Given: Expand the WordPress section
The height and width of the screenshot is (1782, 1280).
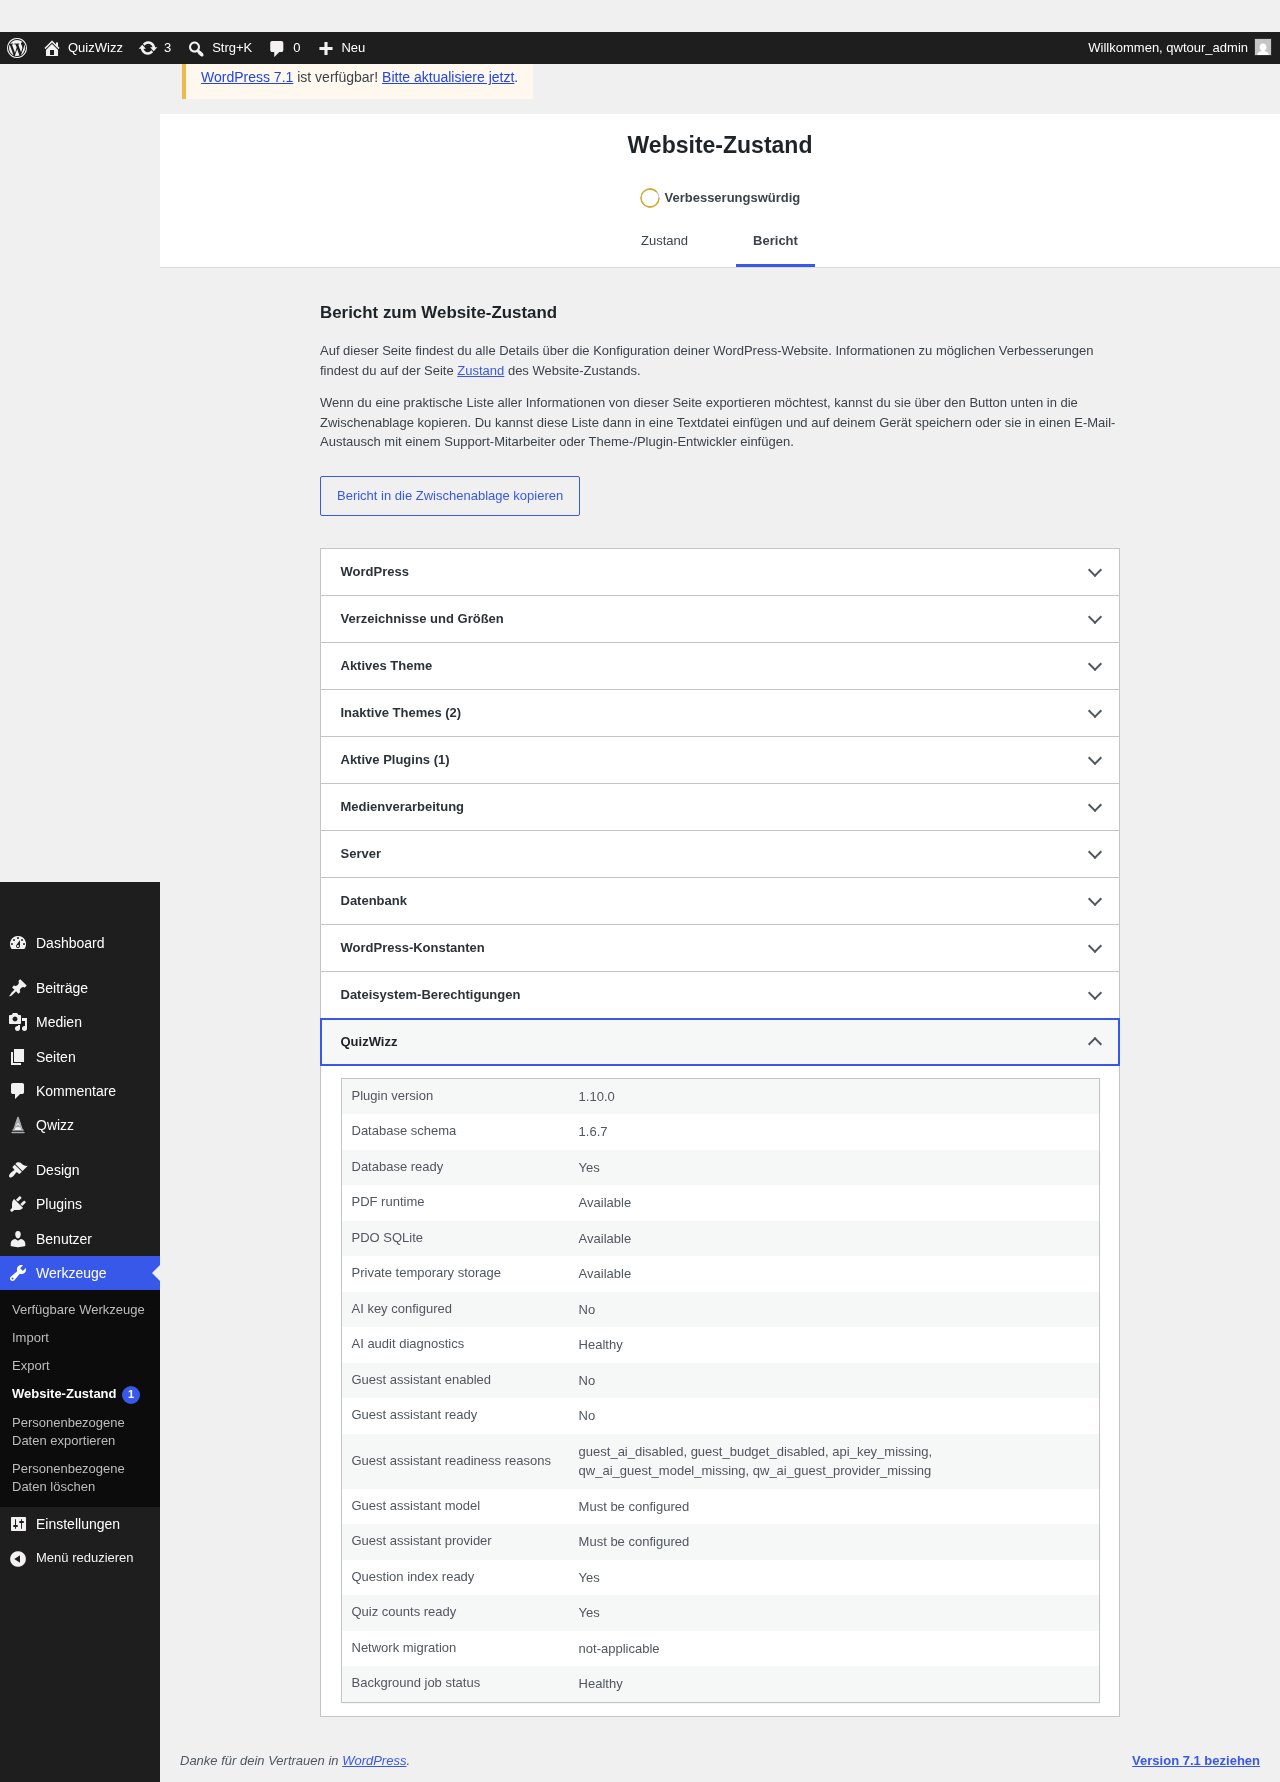Looking at the screenshot, I should click(720, 572).
